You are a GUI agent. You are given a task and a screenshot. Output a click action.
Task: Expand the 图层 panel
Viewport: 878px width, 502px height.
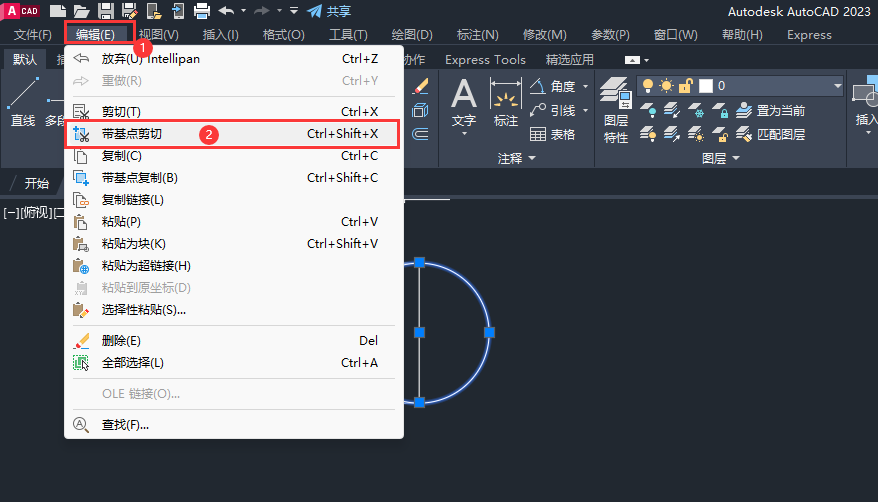[721, 158]
